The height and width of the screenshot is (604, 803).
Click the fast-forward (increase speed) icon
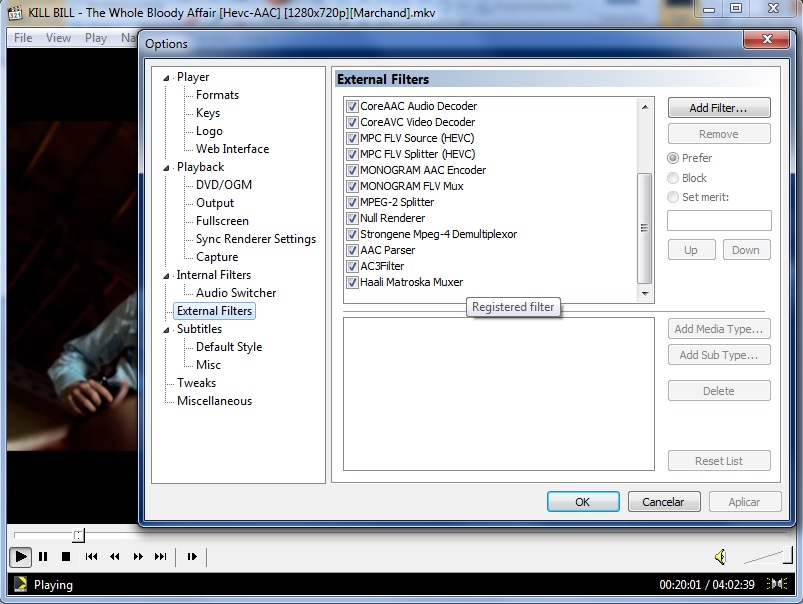138,556
